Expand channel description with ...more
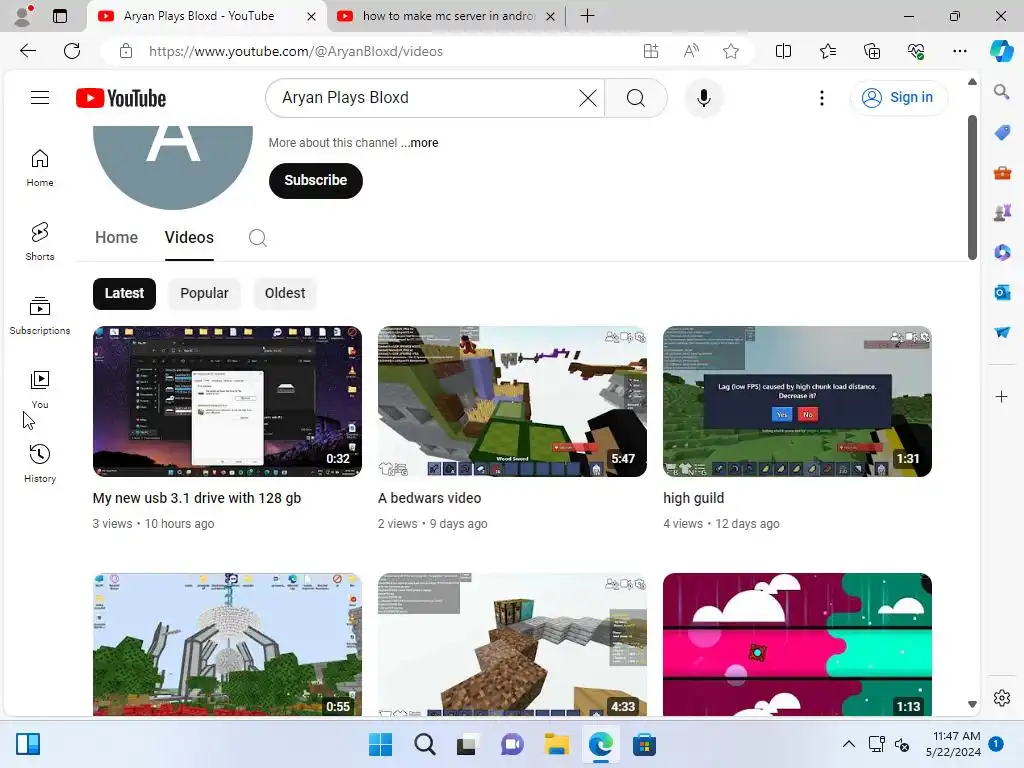1024x768 pixels. 419,143
